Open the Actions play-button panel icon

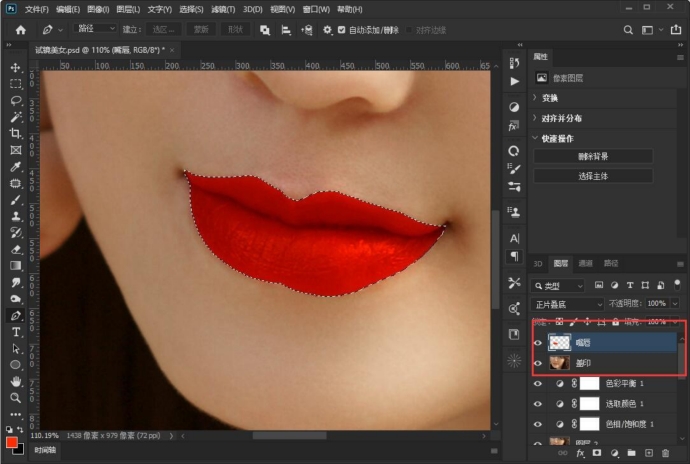point(514,81)
